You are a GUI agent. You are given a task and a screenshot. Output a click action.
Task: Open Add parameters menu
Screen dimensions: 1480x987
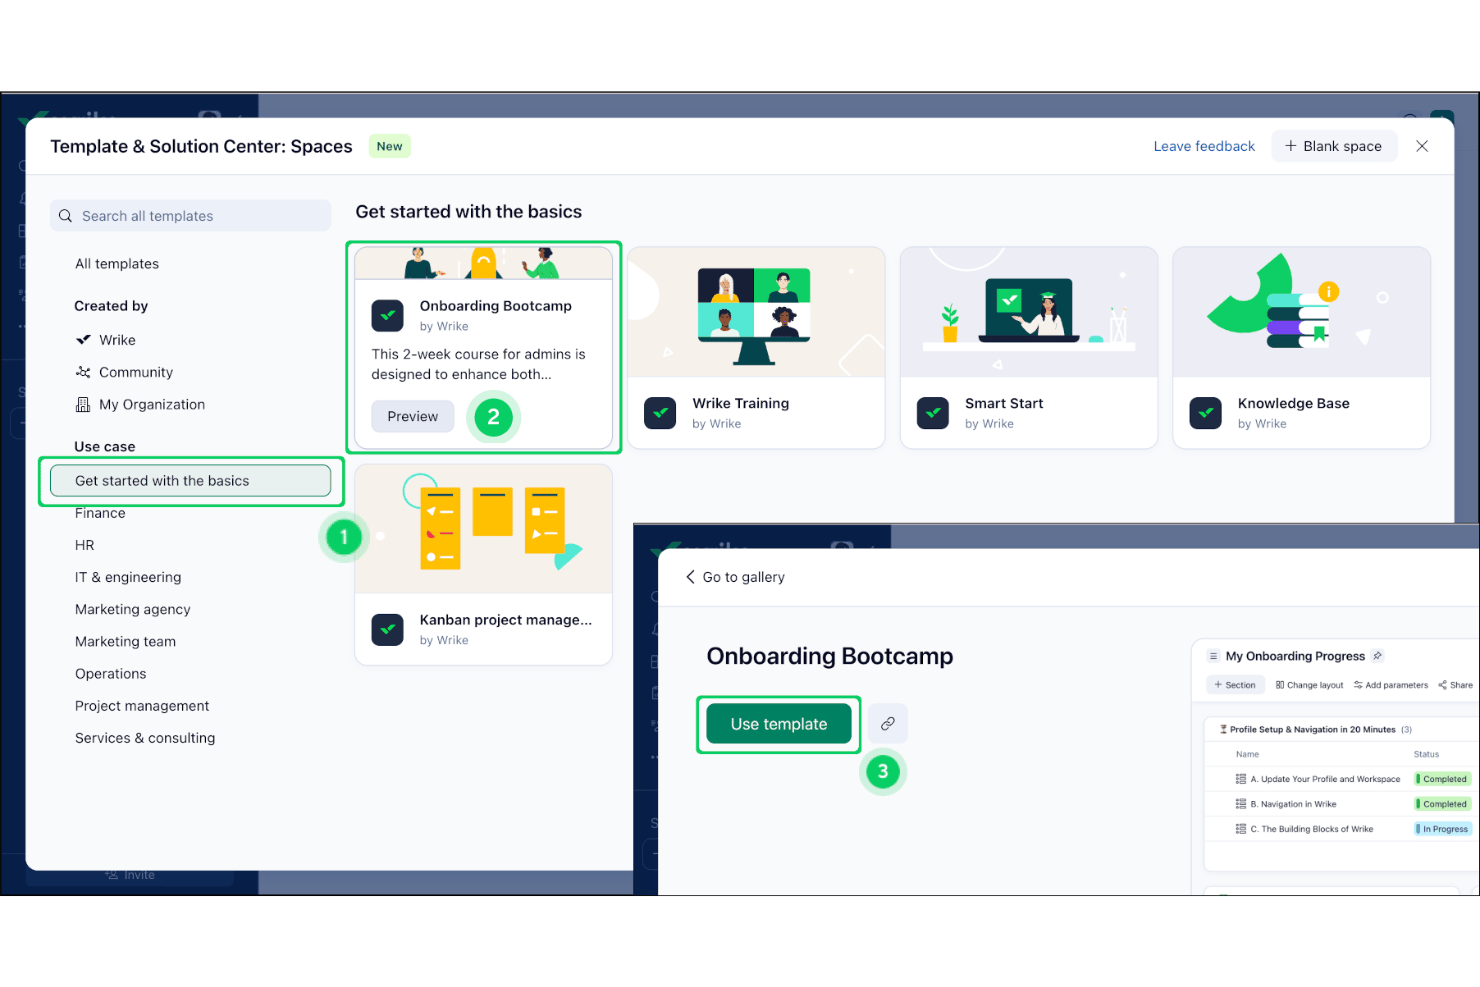1391,685
